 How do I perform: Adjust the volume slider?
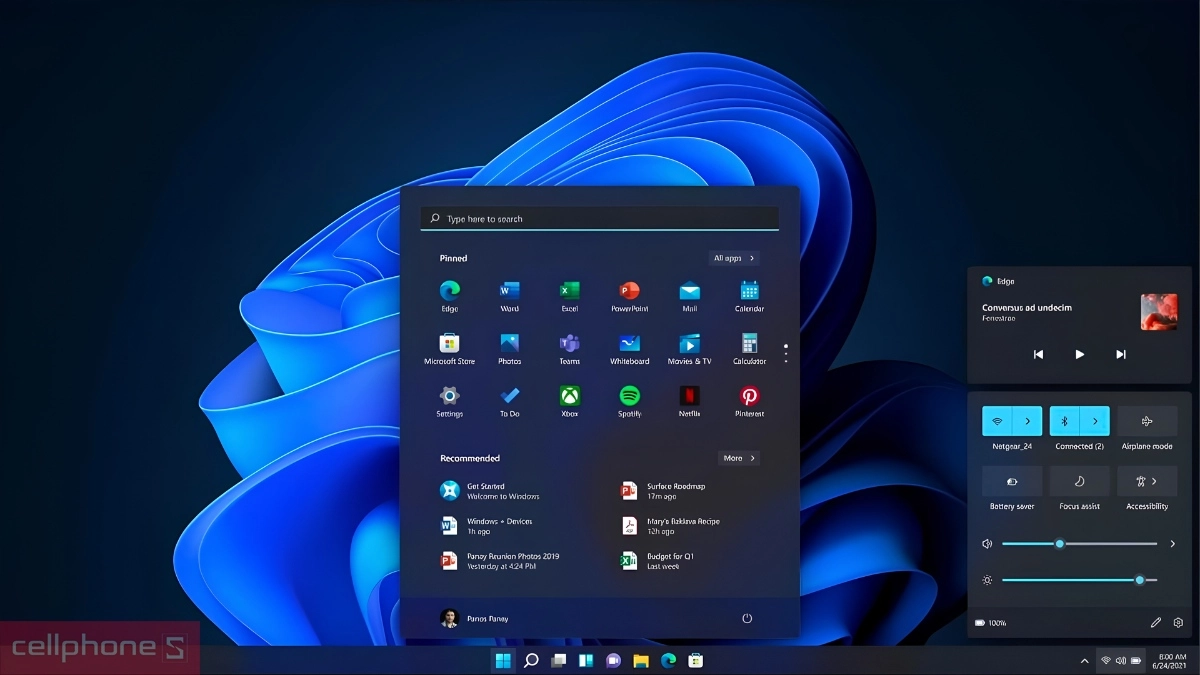coord(1079,544)
